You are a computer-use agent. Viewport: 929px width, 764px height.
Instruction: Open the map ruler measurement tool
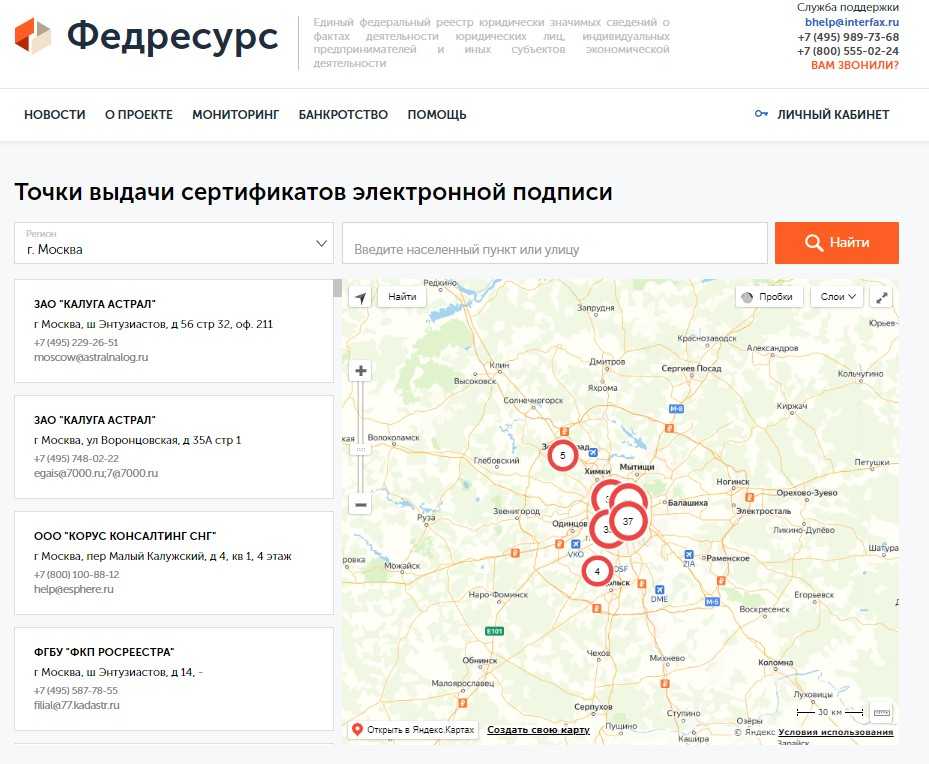pos(881,712)
